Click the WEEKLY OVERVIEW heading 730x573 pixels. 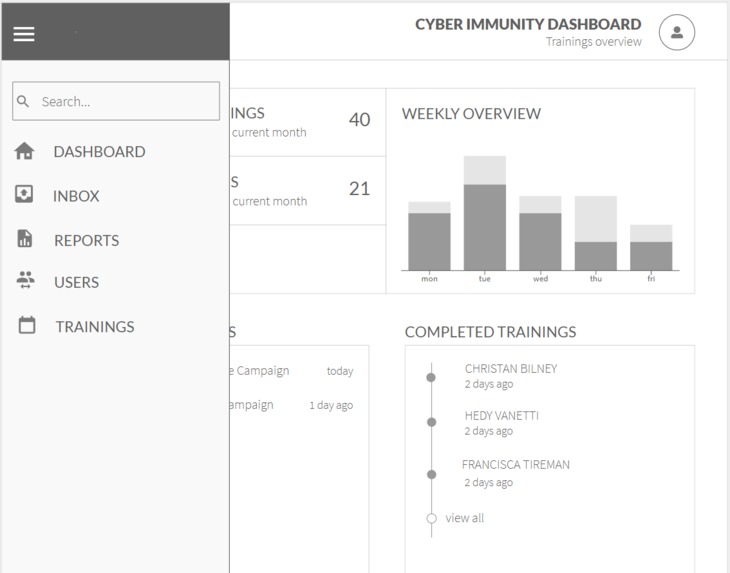coord(471,114)
